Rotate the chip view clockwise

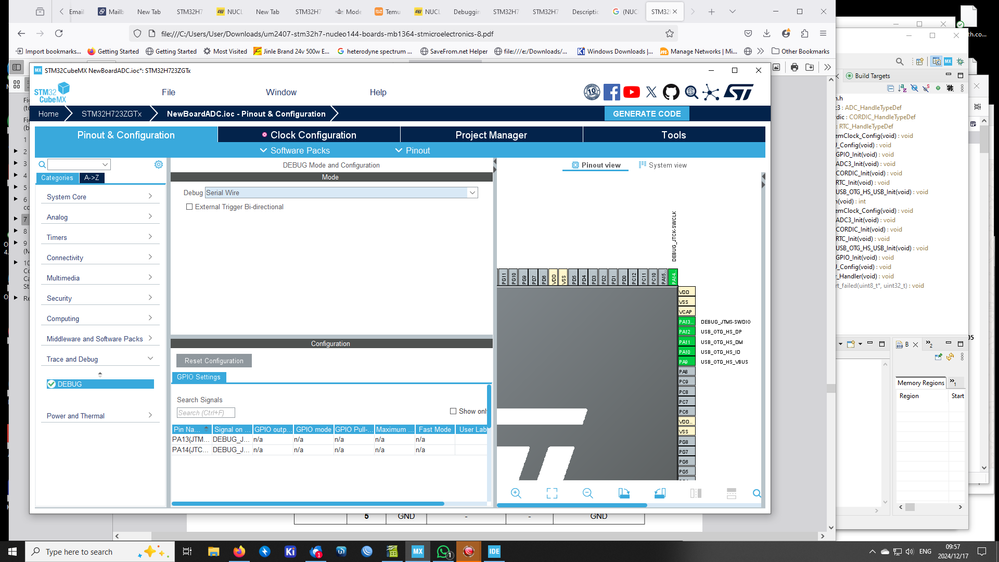click(x=624, y=493)
